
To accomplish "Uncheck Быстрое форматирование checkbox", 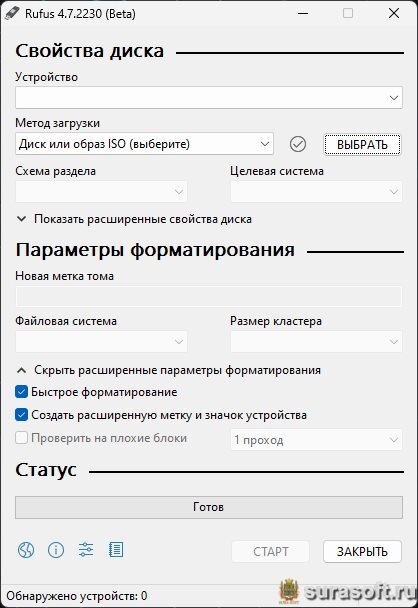I will click(21, 392).
